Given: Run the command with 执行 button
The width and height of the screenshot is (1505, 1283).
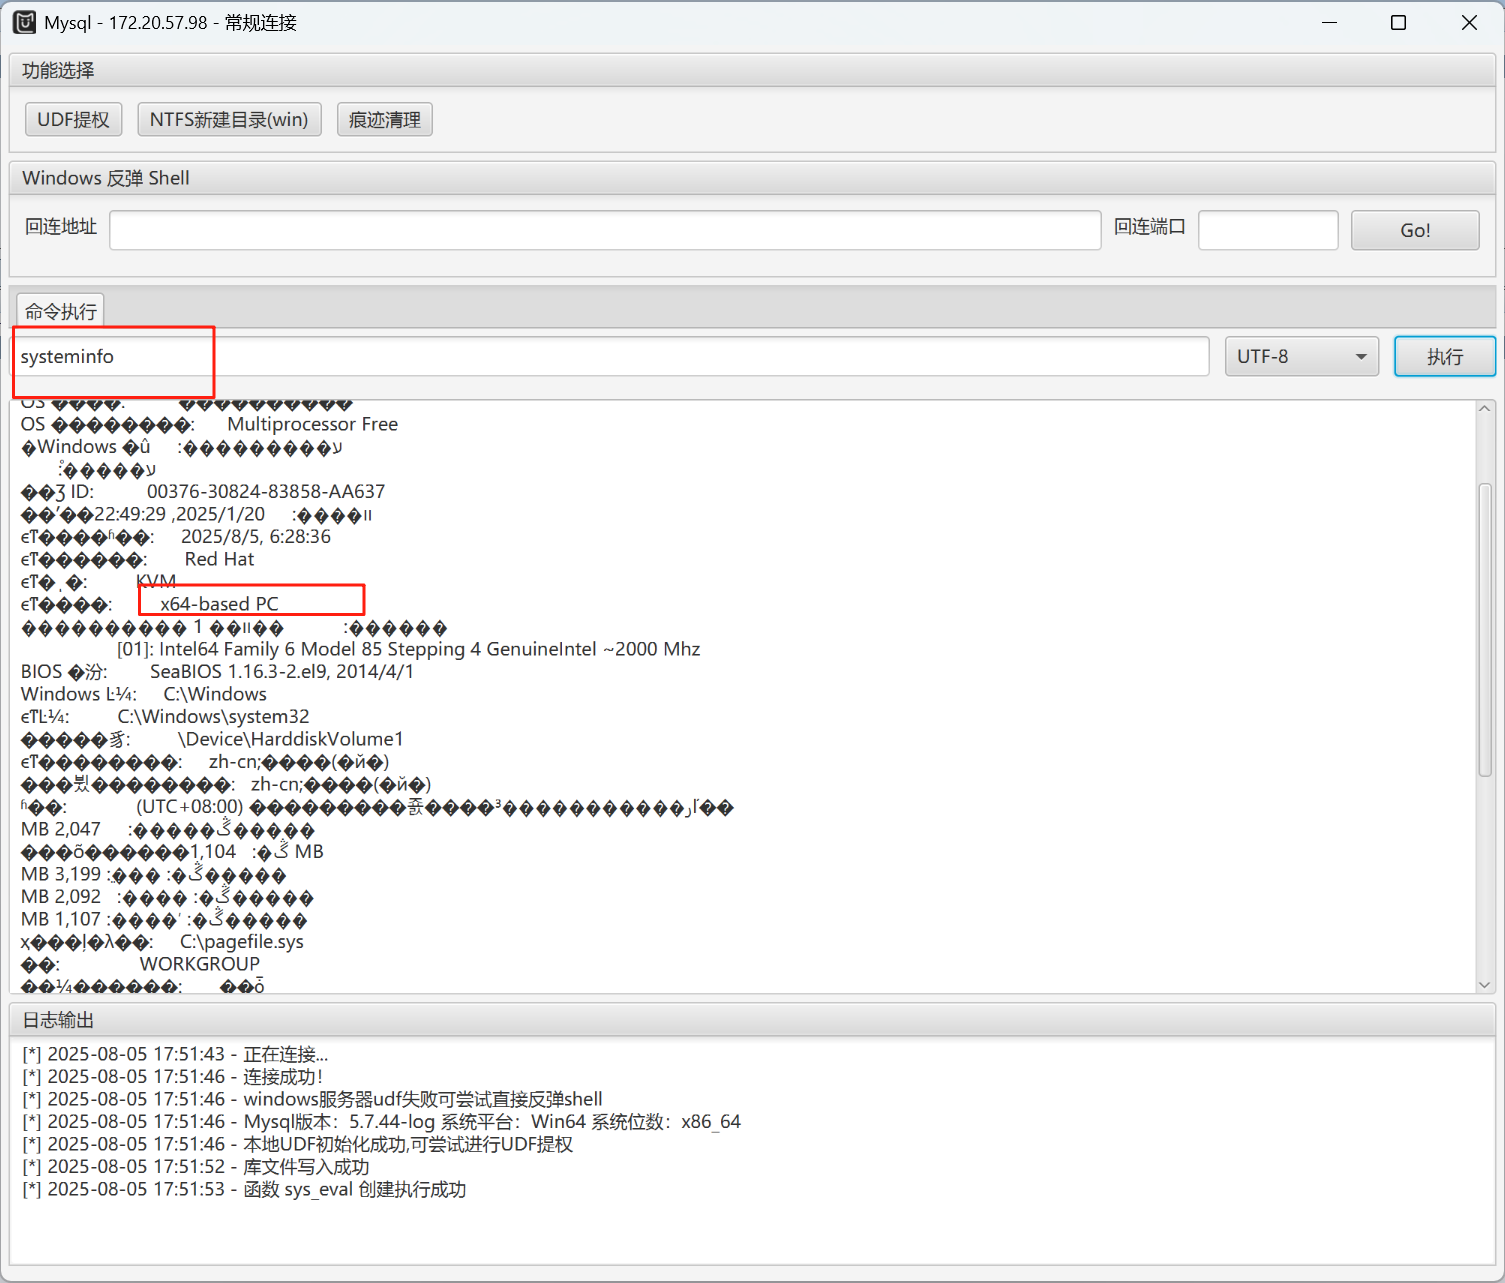Looking at the screenshot, I should [1445, 356].
